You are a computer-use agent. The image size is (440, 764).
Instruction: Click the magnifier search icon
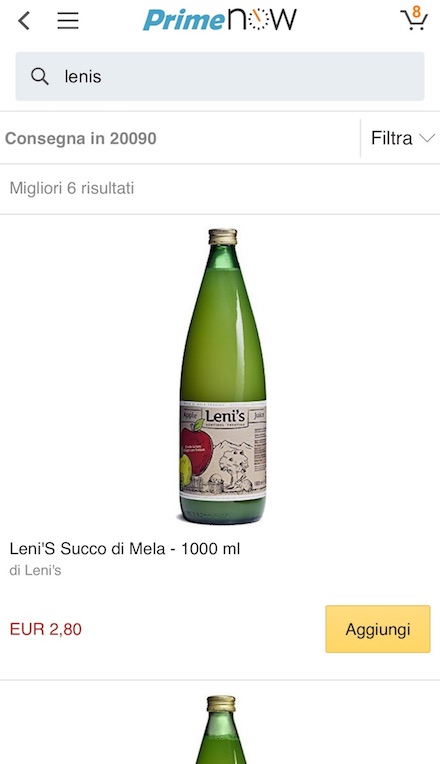coord(39,76)
